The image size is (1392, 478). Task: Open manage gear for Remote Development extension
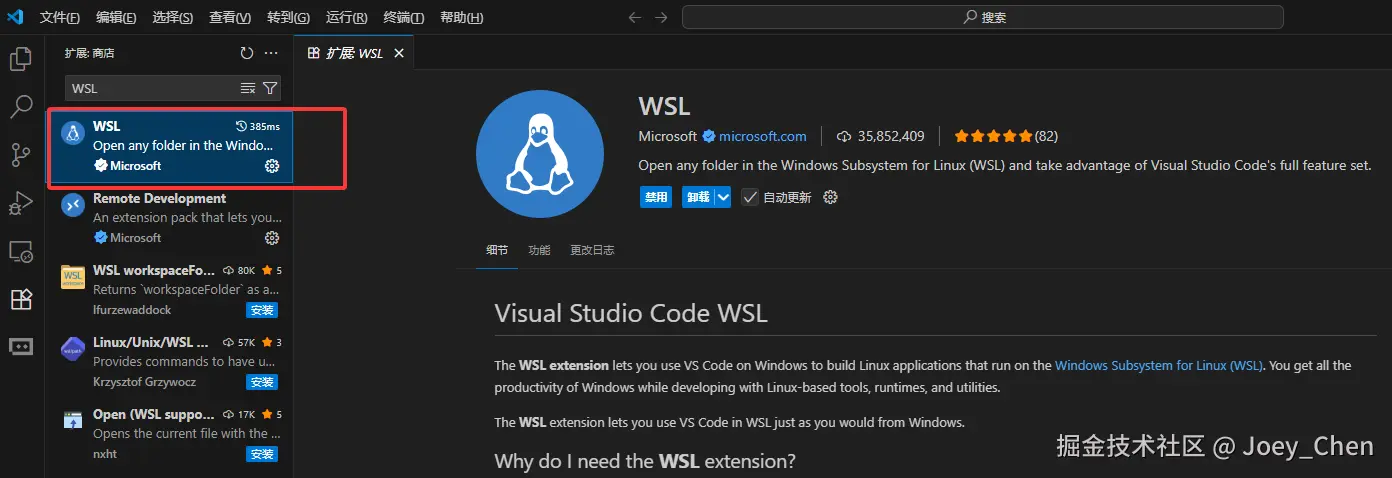click(x=272, y=238)
